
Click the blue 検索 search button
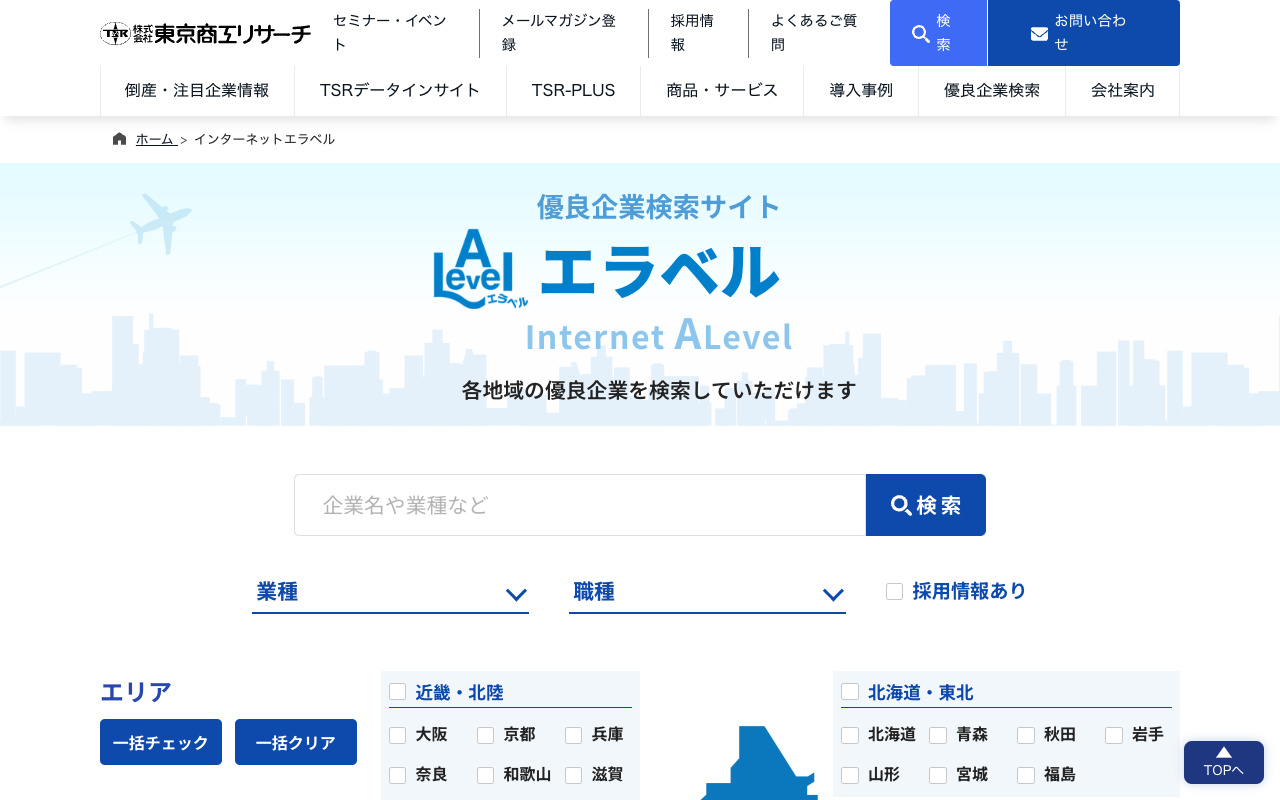pos(926,505)
